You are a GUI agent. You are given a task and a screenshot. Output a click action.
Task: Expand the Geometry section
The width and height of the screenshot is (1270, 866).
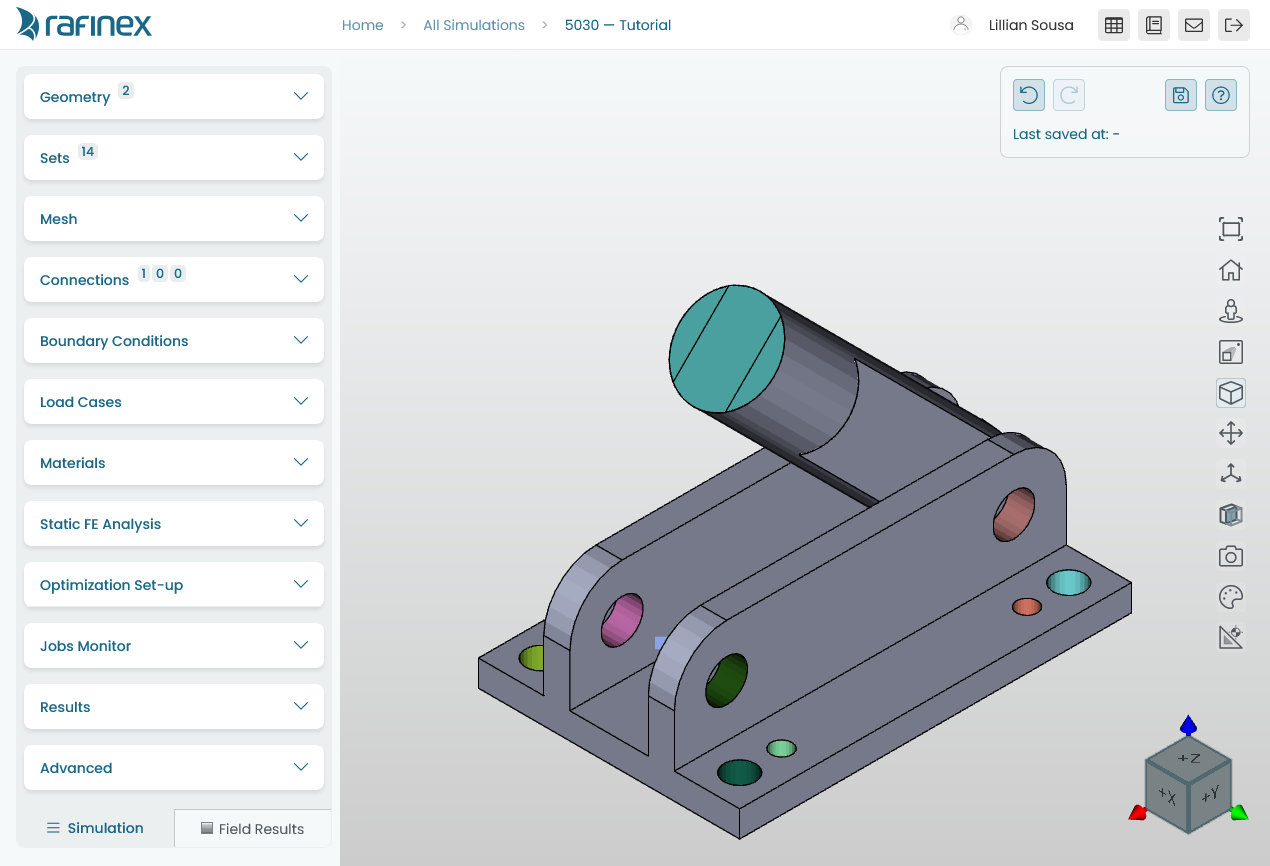(174, 96)
